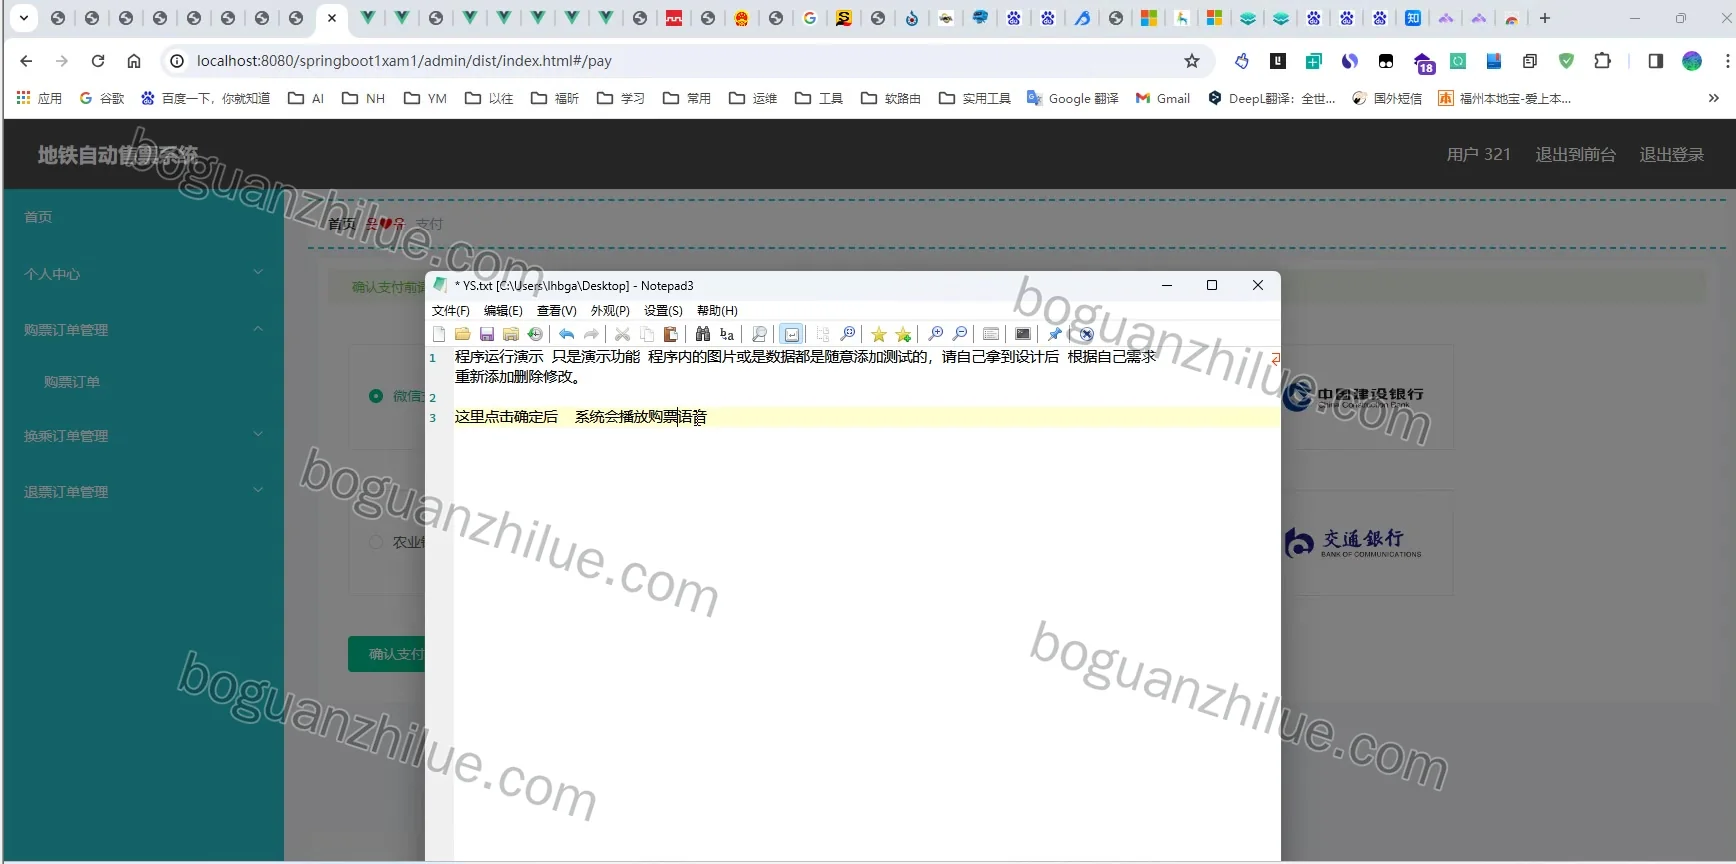Expand 个人中心 in the sidebar

(143, 273)
